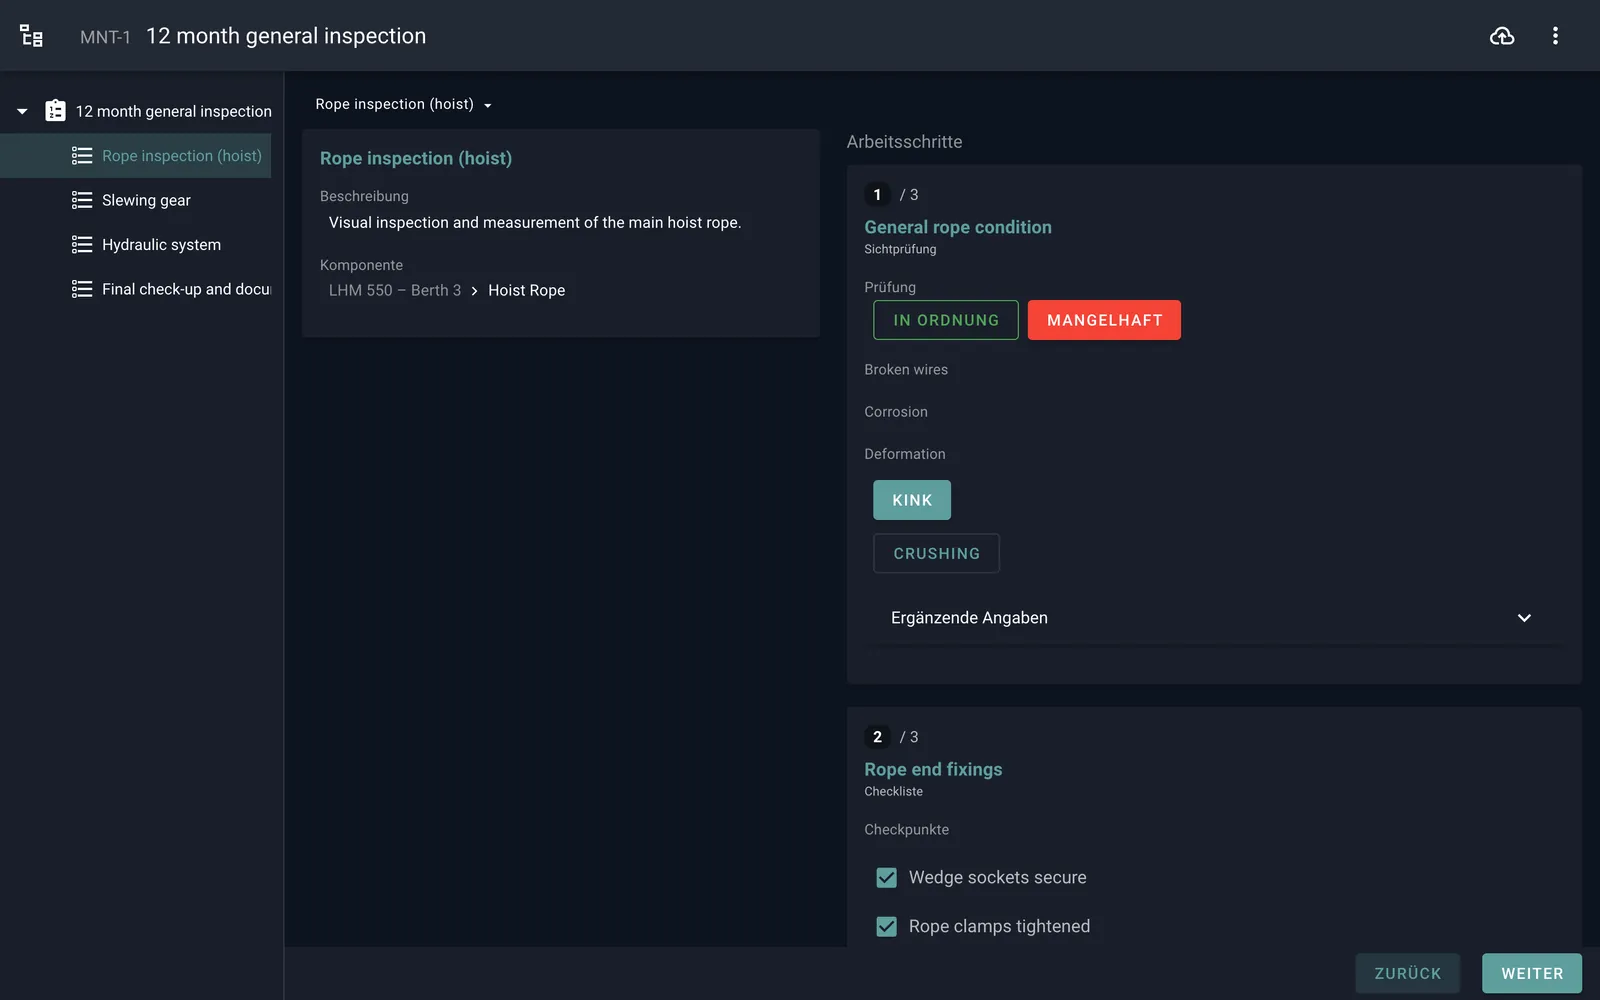
Task: Click the clipboard icon beside 12 month inspection
Action: click(56, 111)
